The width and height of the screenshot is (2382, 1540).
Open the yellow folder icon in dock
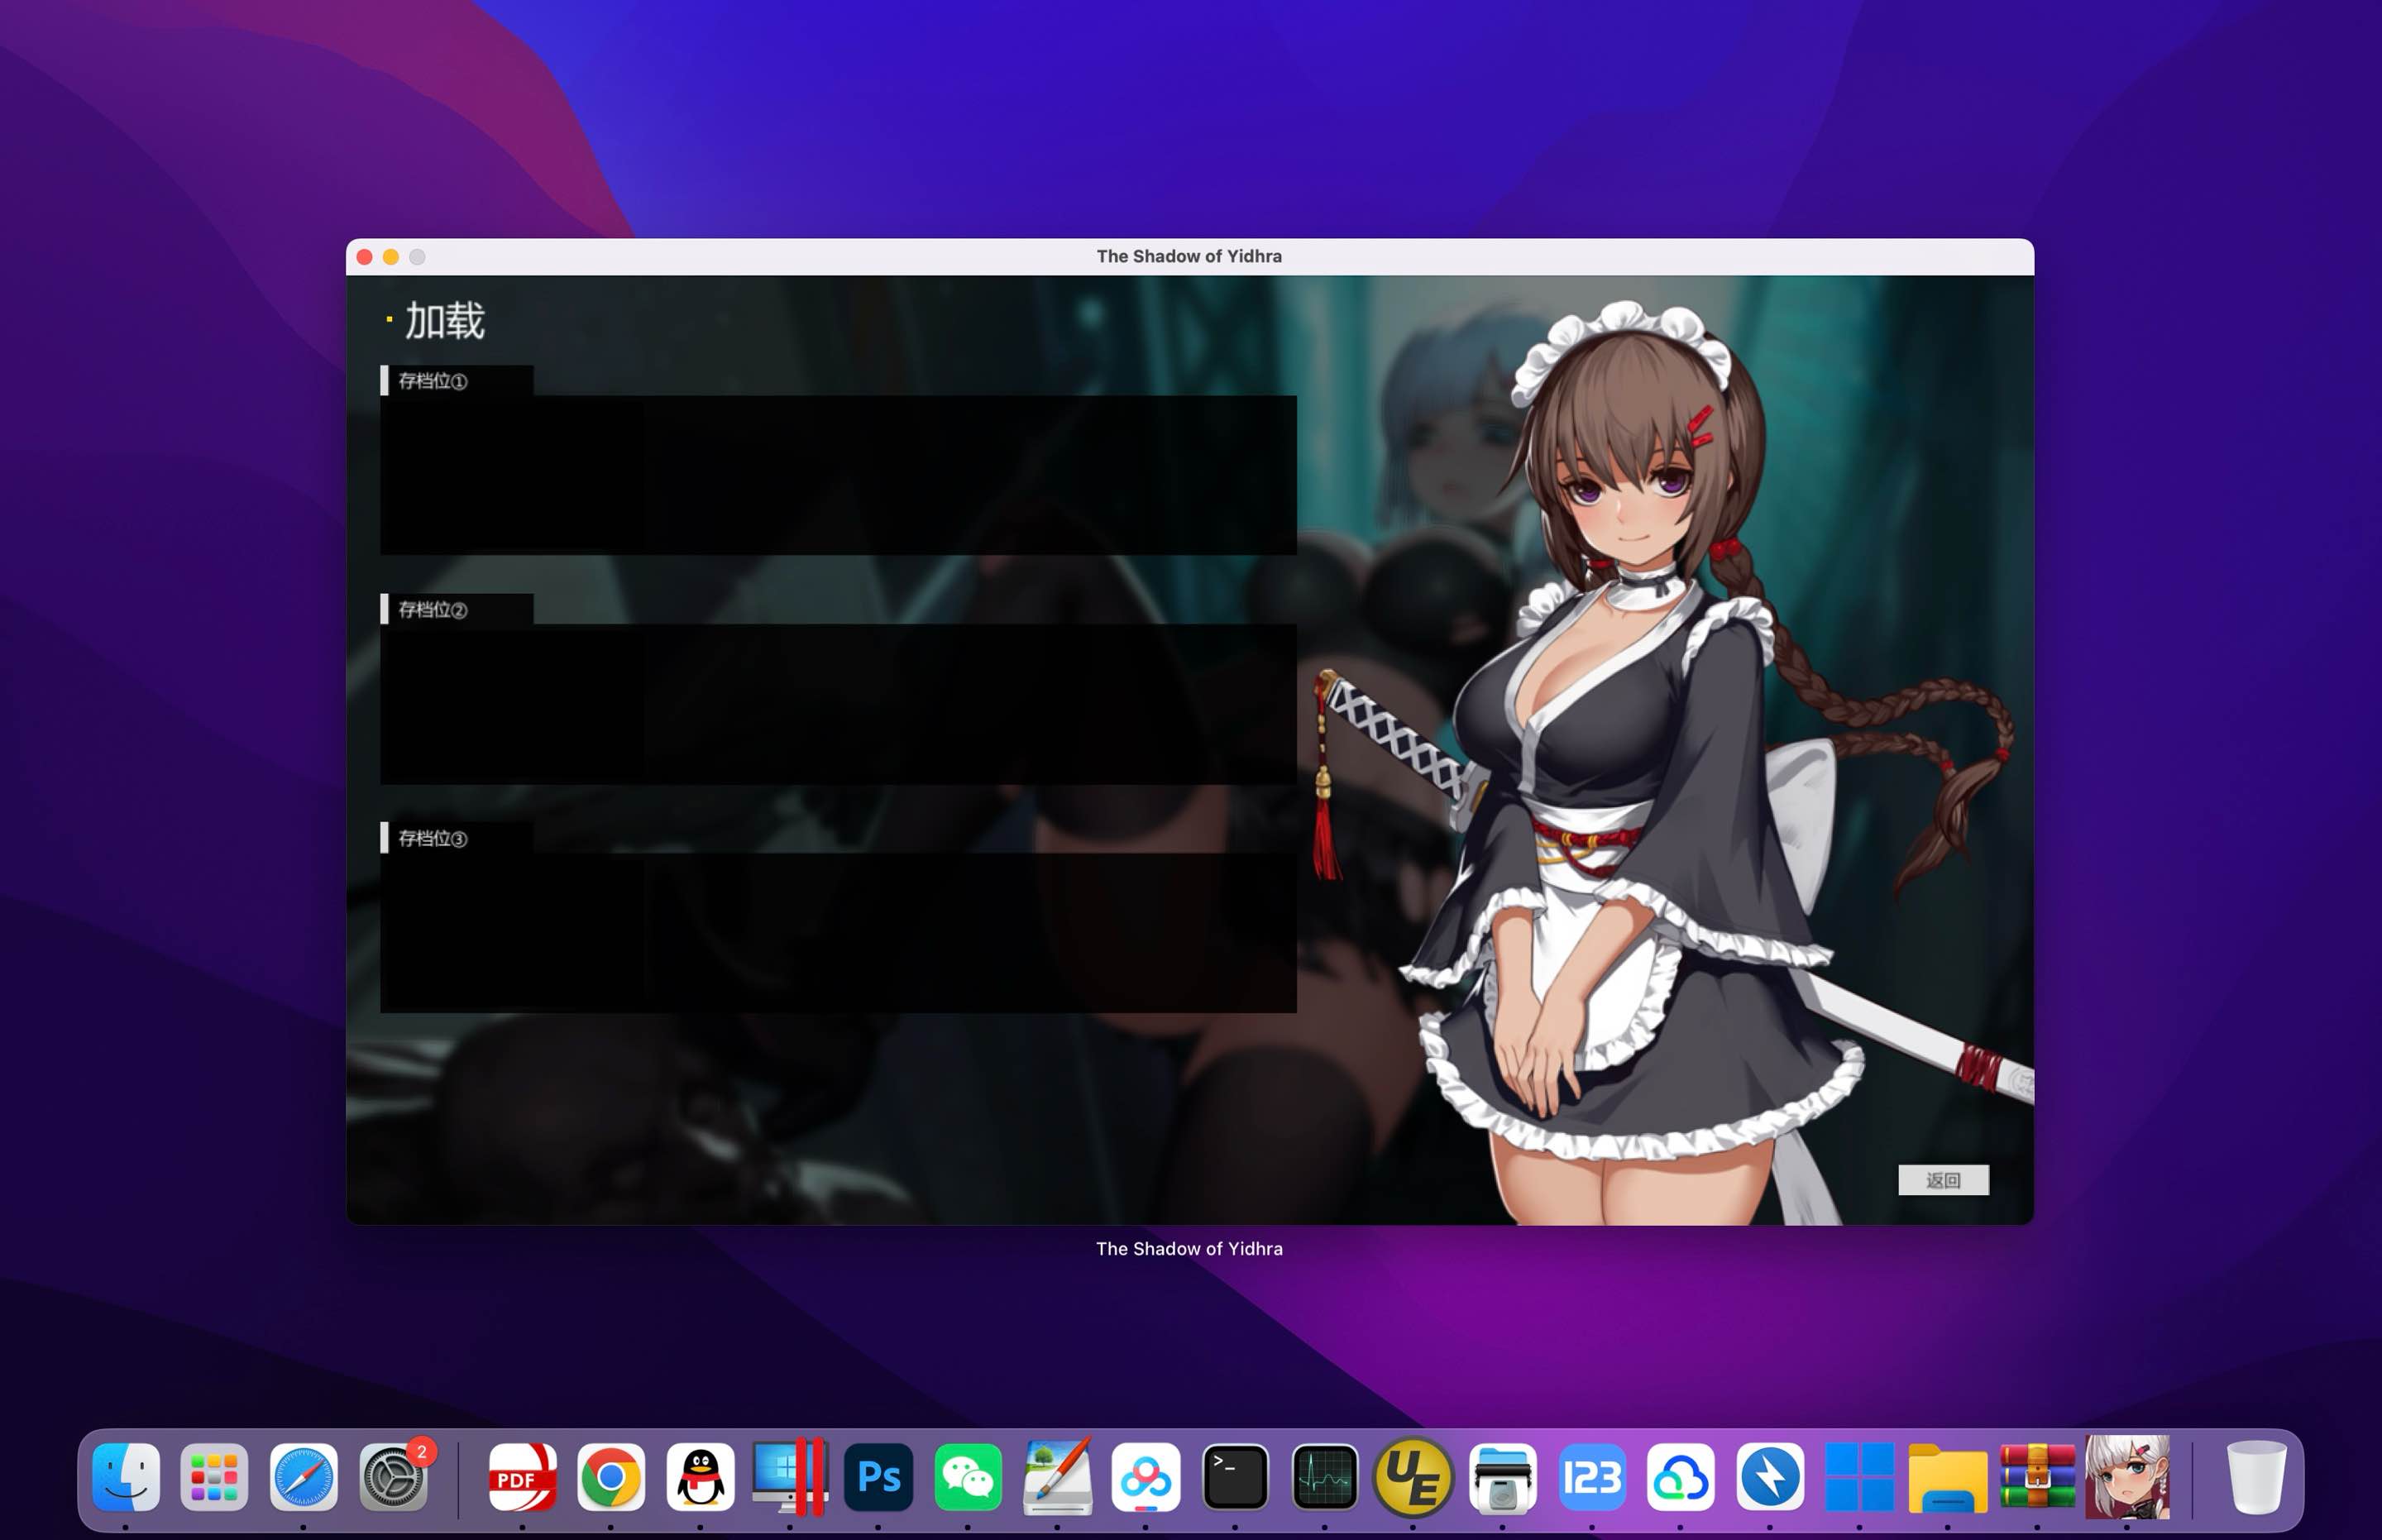[1948, 1476]
